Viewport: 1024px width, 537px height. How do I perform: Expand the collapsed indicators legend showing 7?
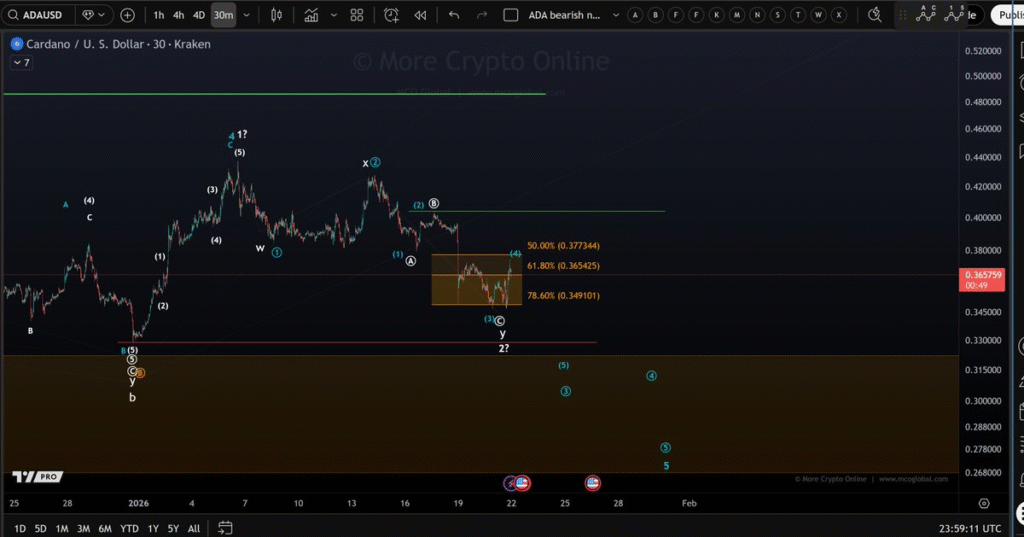(x=21, y=62)
